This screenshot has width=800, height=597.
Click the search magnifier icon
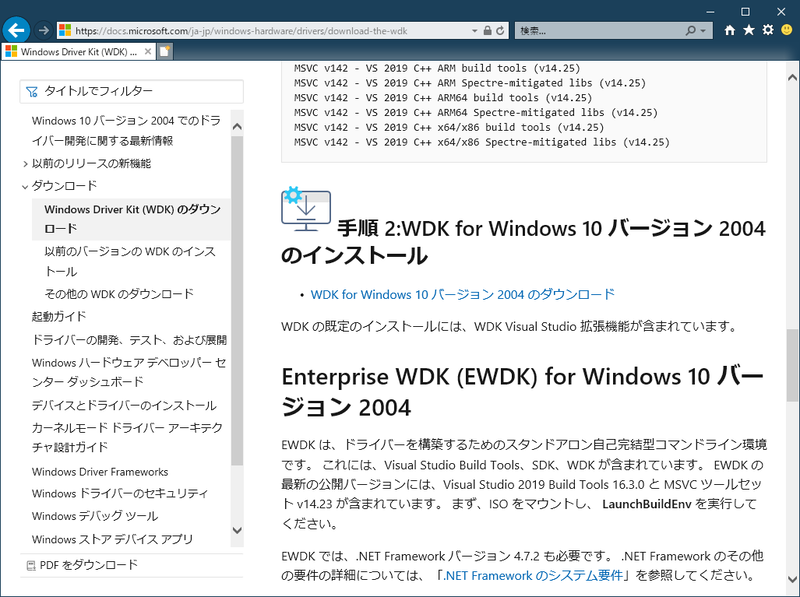coord(690,30)
